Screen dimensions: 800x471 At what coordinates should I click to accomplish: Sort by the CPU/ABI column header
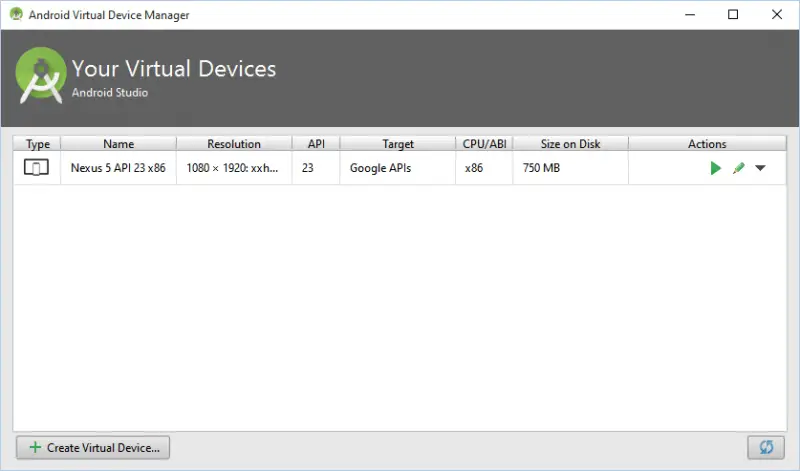point(485,144)
